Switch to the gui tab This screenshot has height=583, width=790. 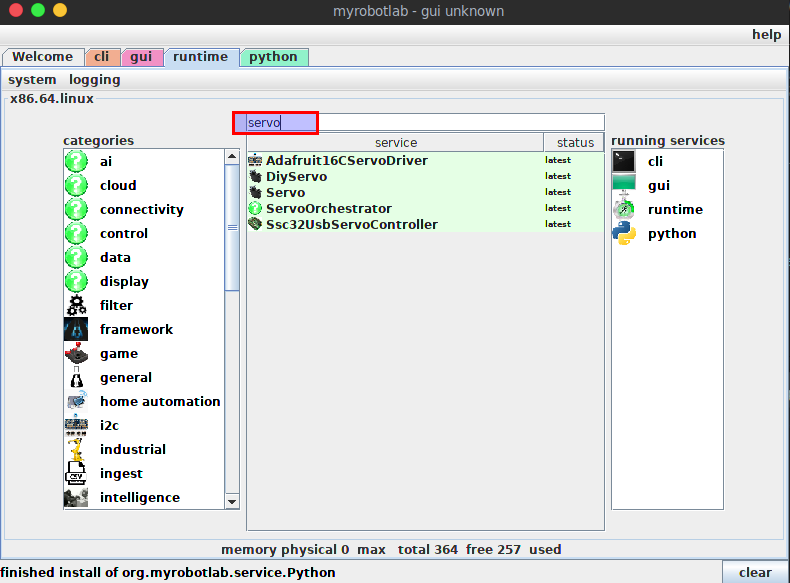pyautogui.click(x=142, y=57)
